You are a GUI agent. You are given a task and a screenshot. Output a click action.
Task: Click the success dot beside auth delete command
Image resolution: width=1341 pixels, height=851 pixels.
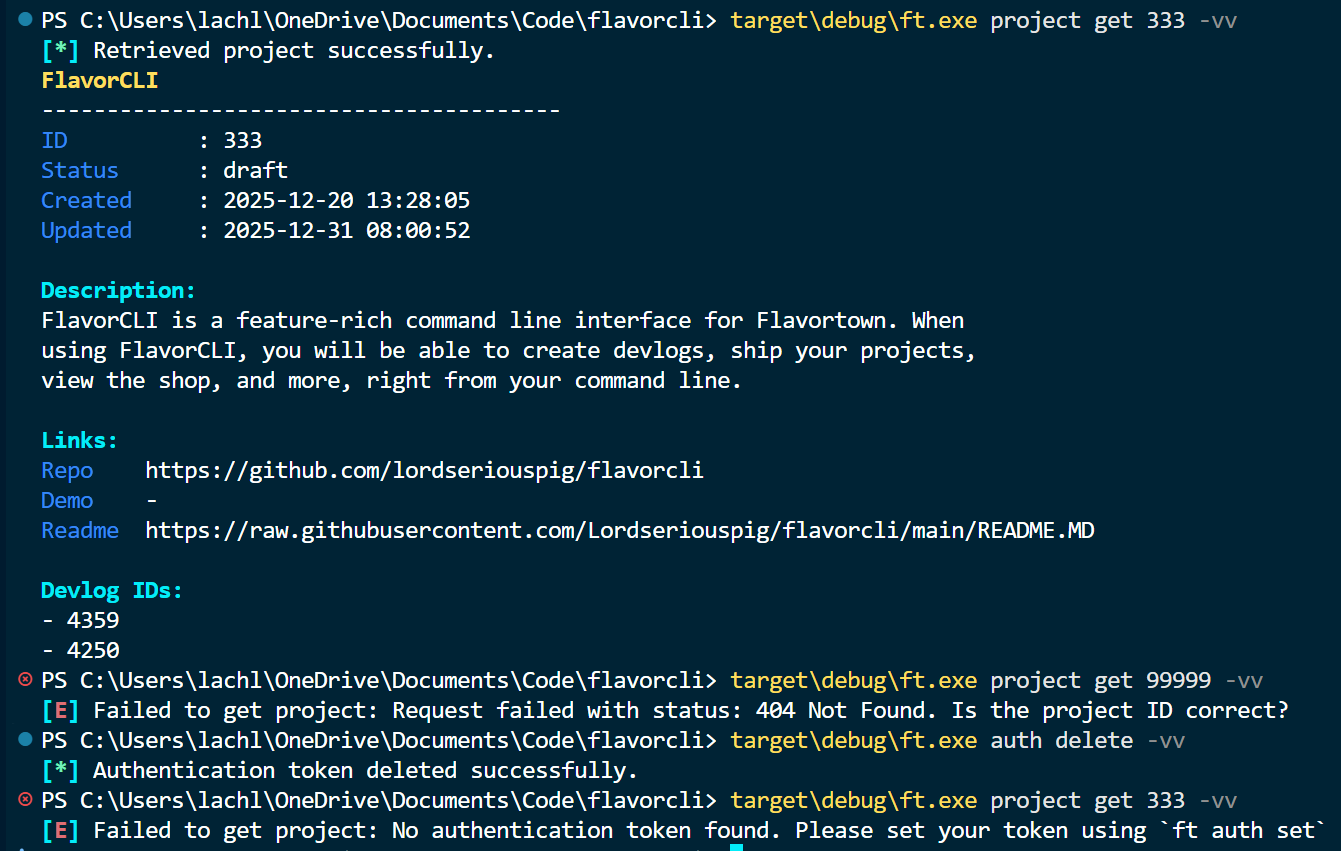pyautogui.click(x=25, y=741)
